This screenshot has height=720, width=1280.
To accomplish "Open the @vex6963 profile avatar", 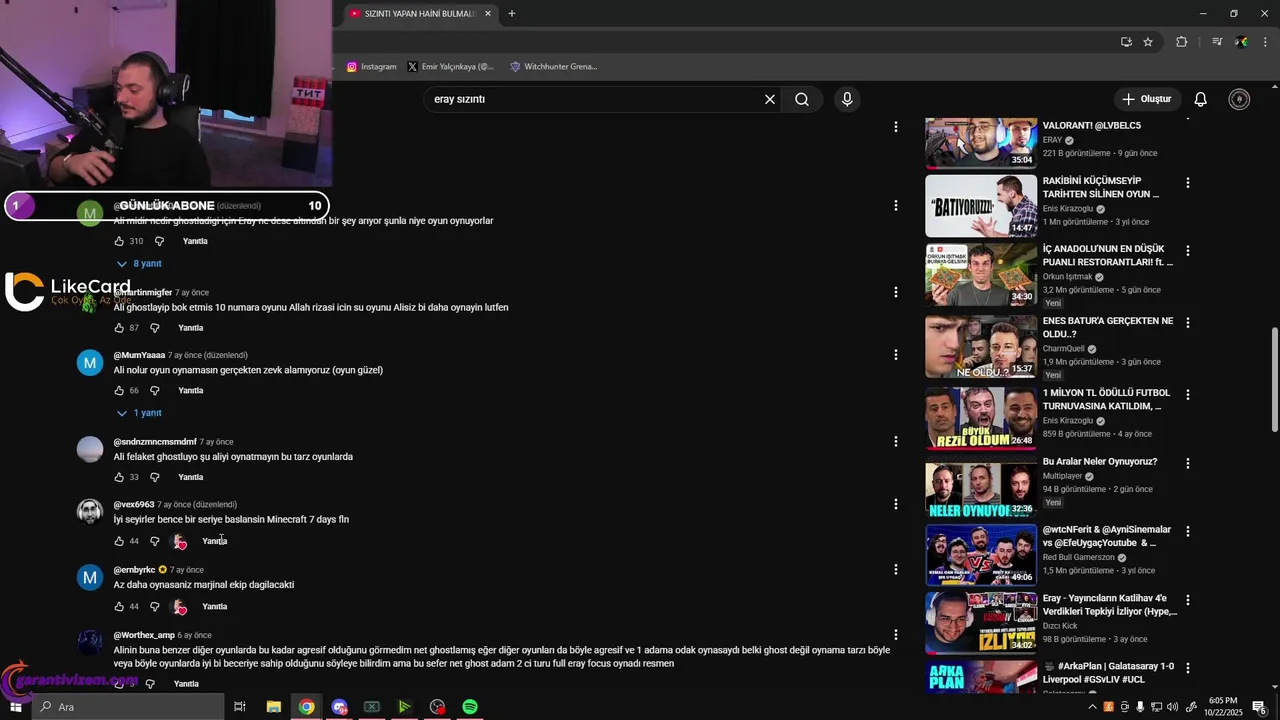I will click(x=90, y=512).
